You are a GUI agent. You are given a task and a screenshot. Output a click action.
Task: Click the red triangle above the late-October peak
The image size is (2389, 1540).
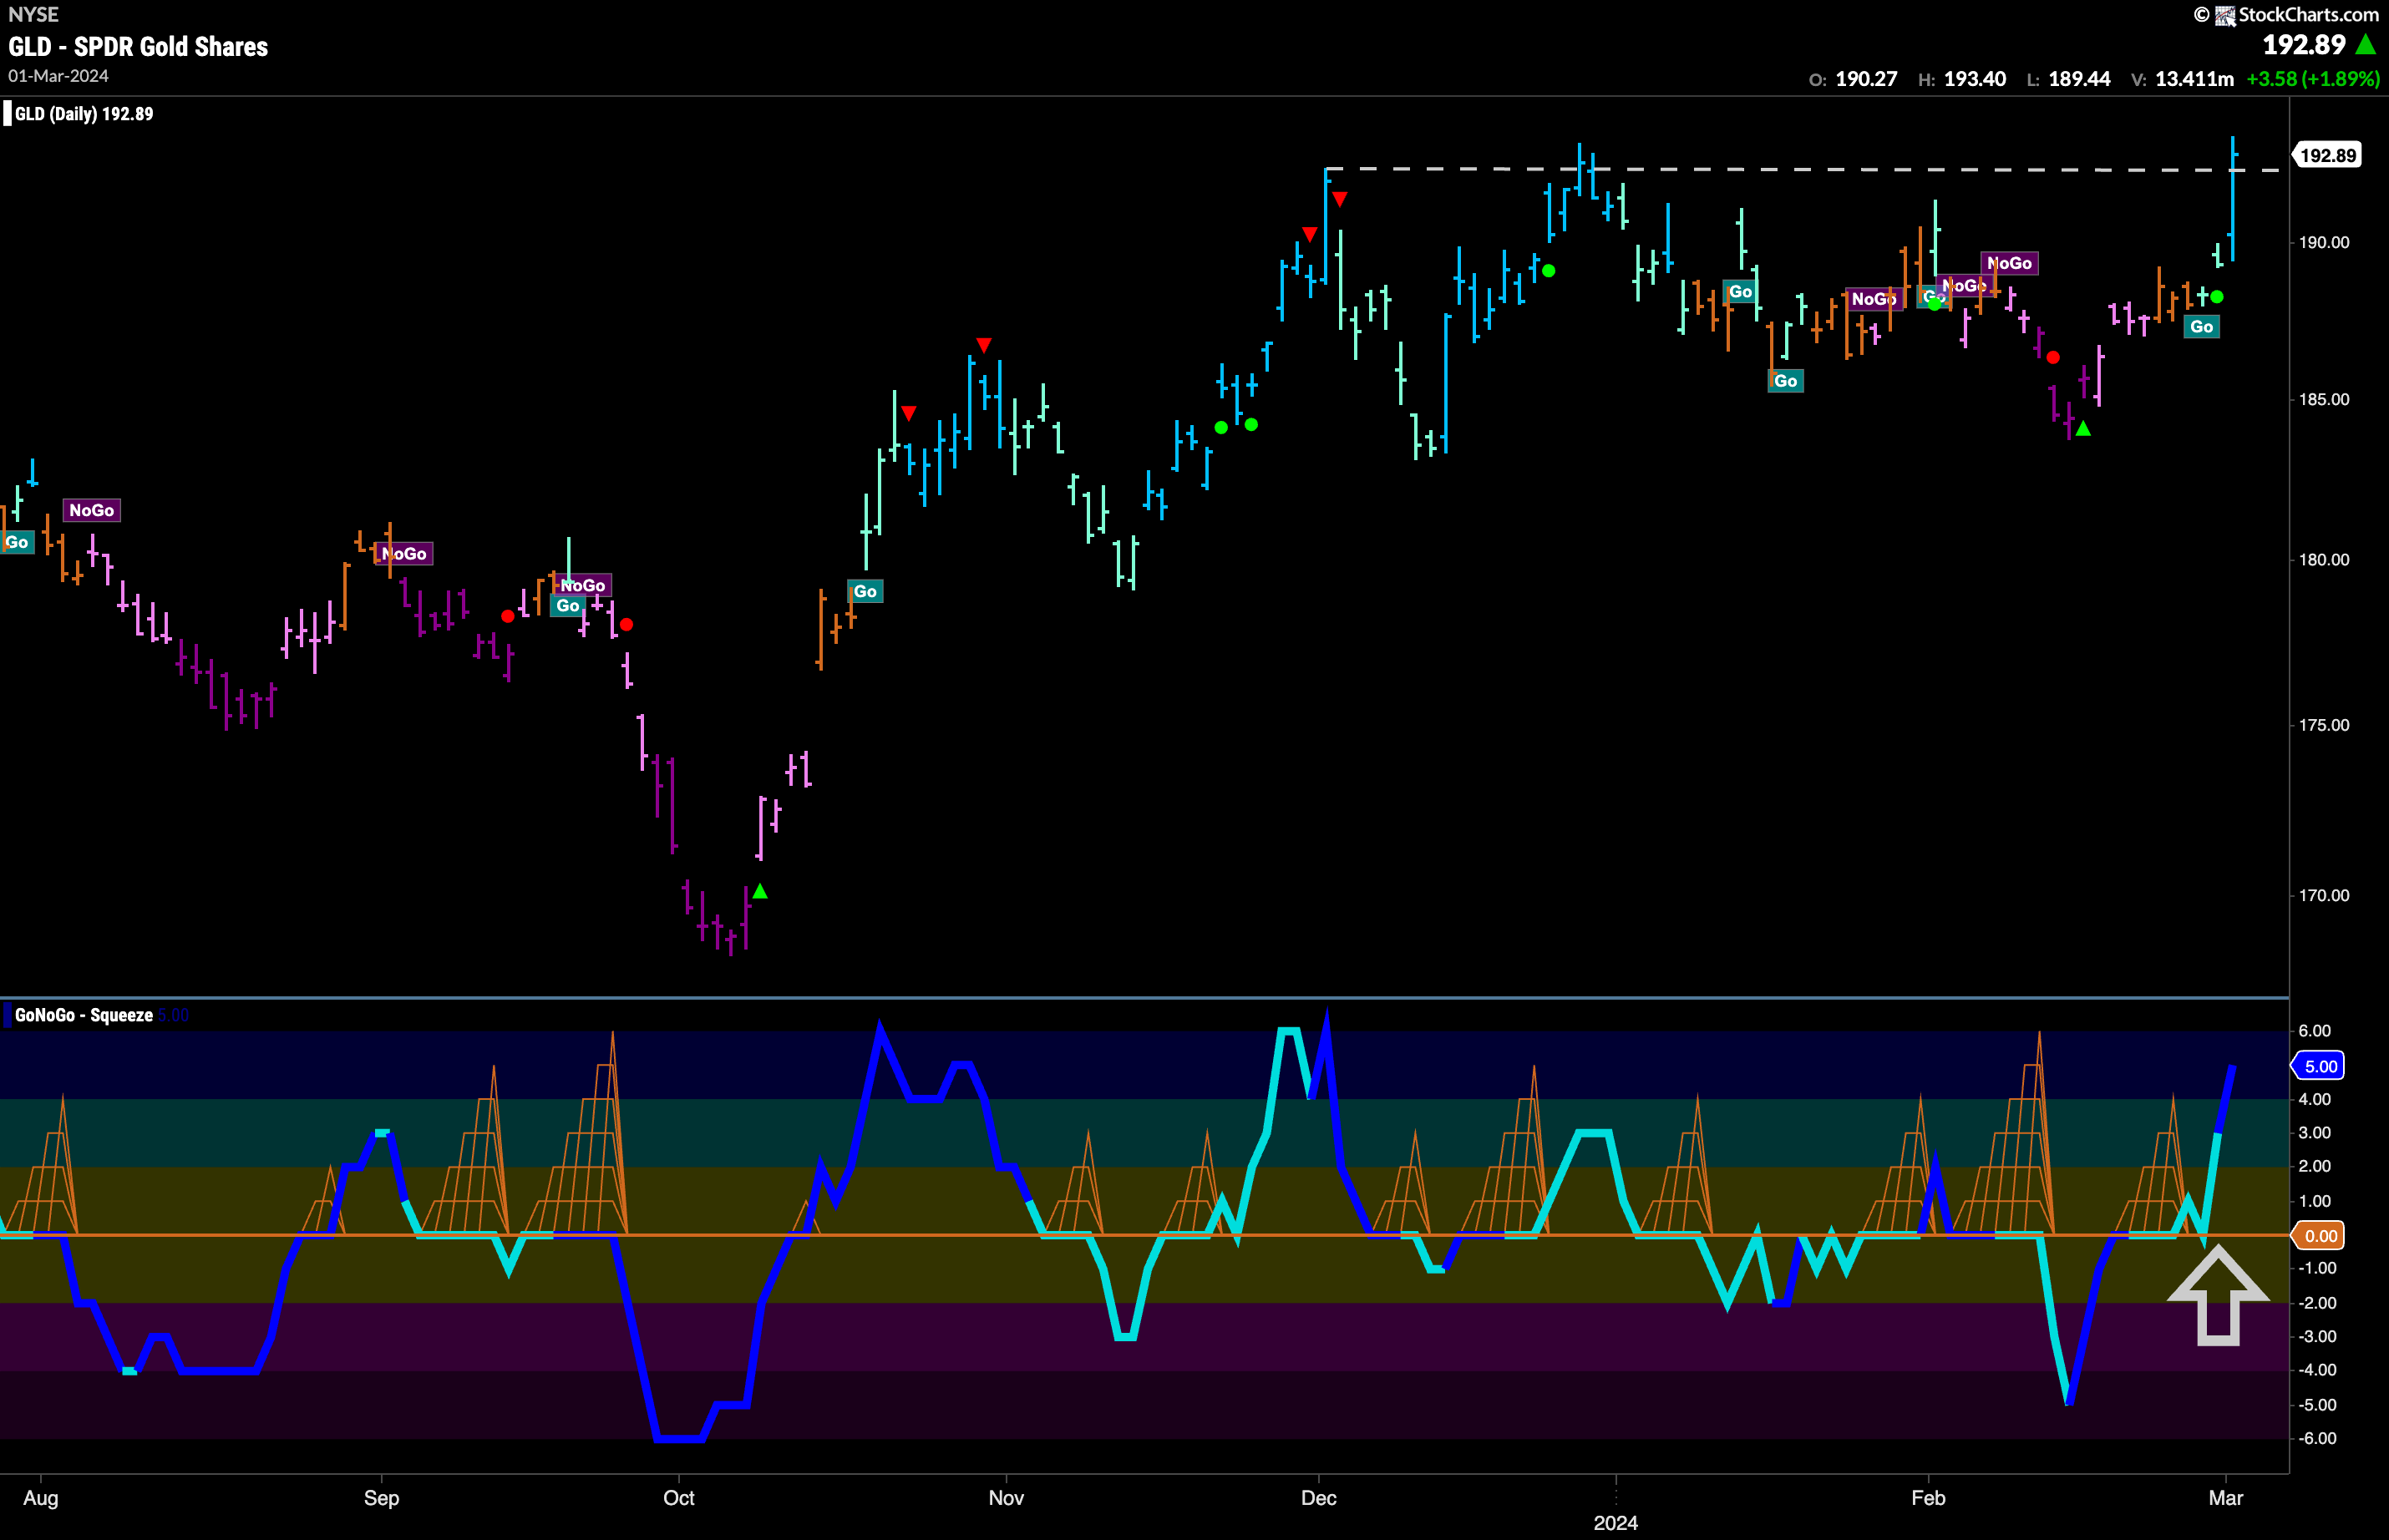click(984, 345)
